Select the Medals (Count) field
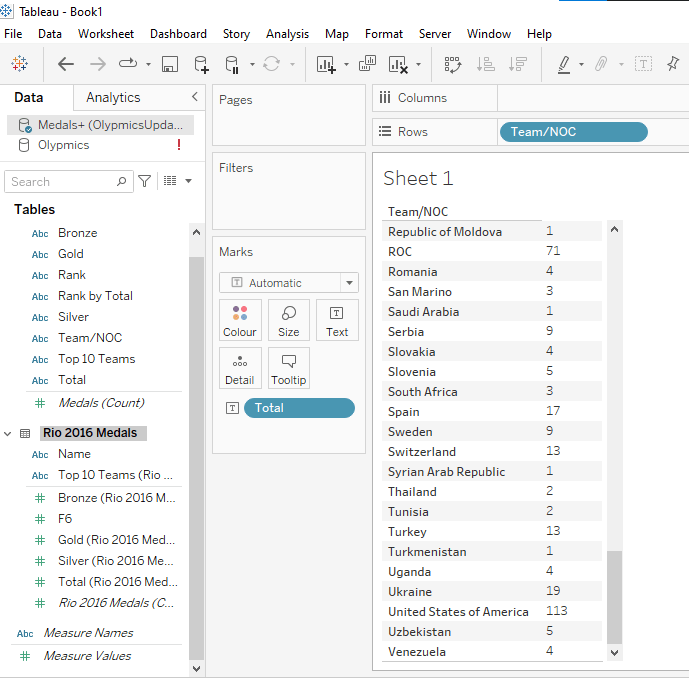 [x=101, y=402]
